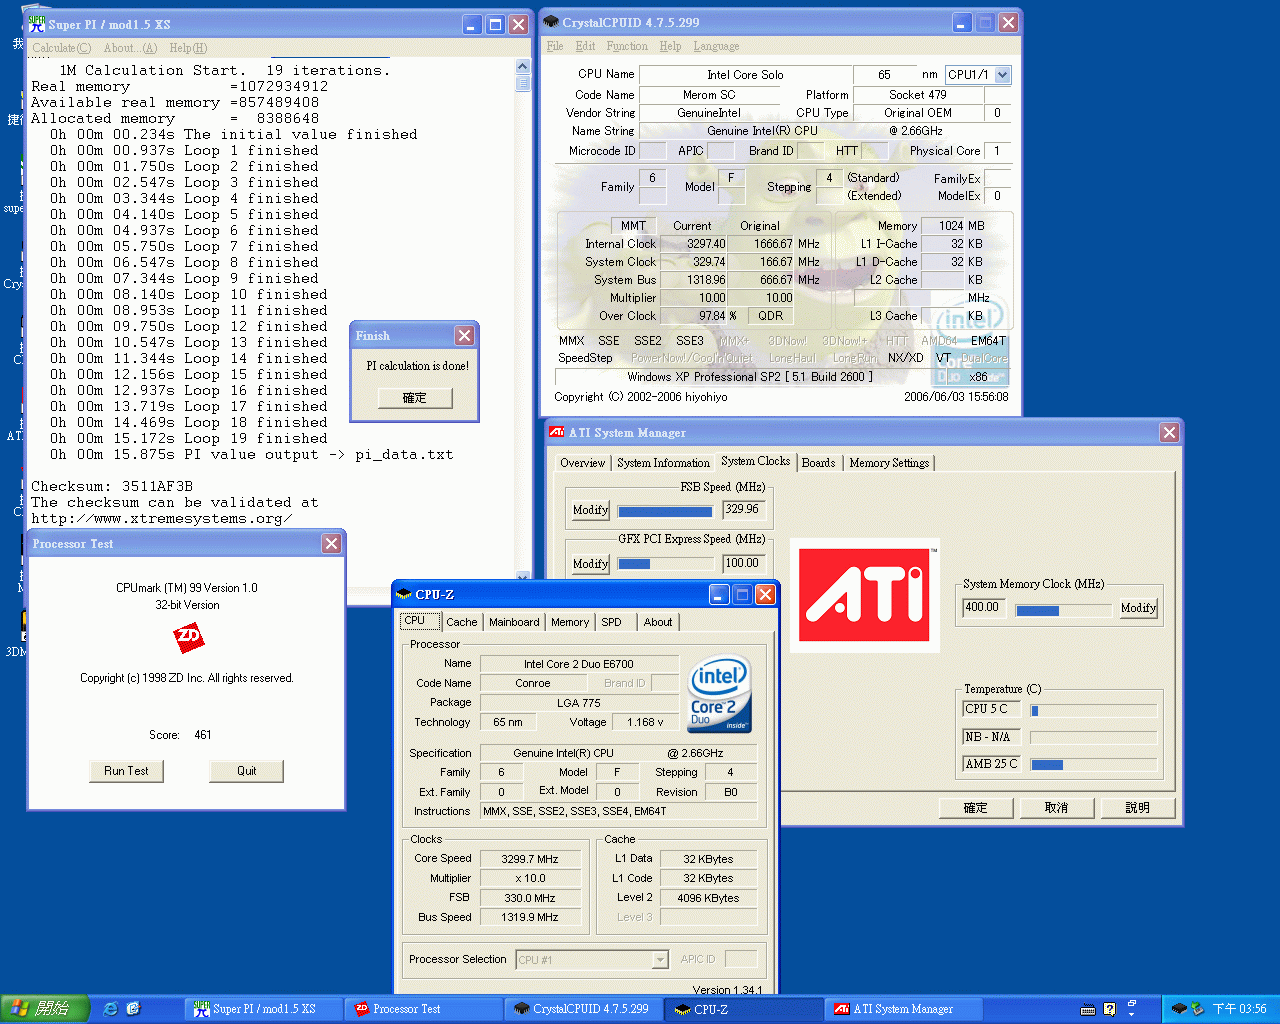Open the Edit menu in CrystalCPUID
Image resolution: width=1280 pixels, height=1024 pixels.
585,46
